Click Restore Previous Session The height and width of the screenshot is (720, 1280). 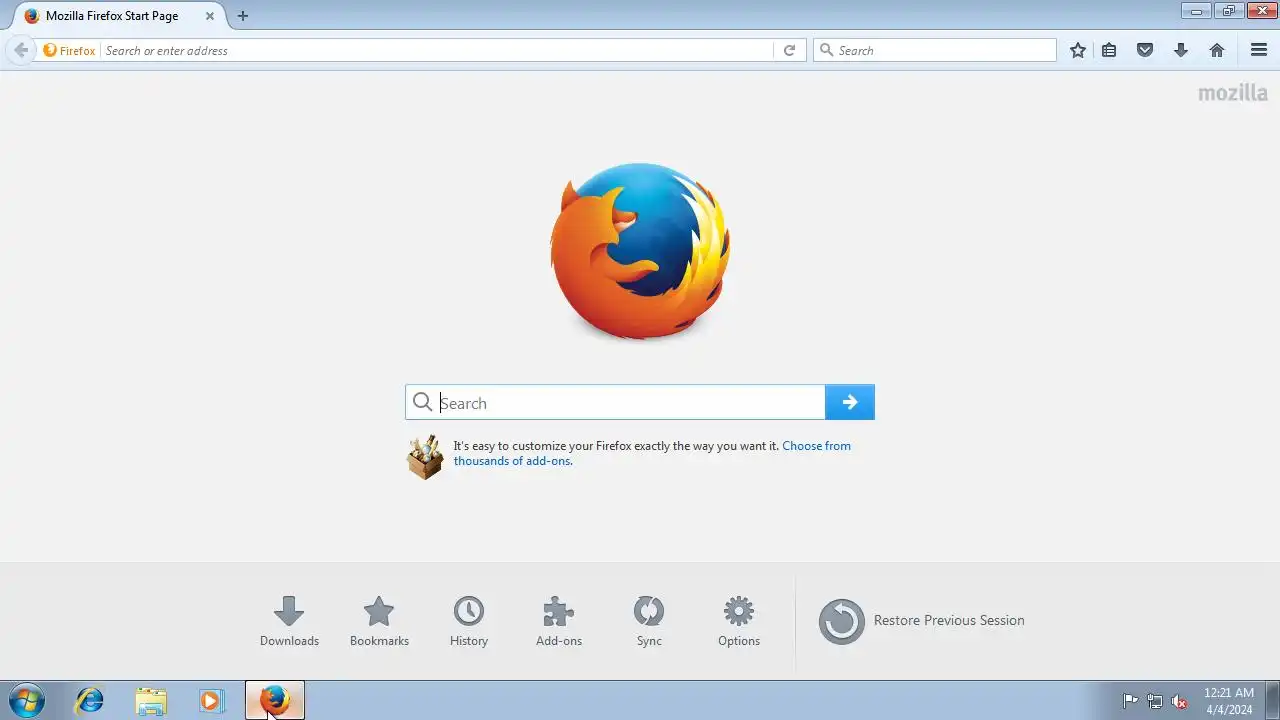coord(922,621)
